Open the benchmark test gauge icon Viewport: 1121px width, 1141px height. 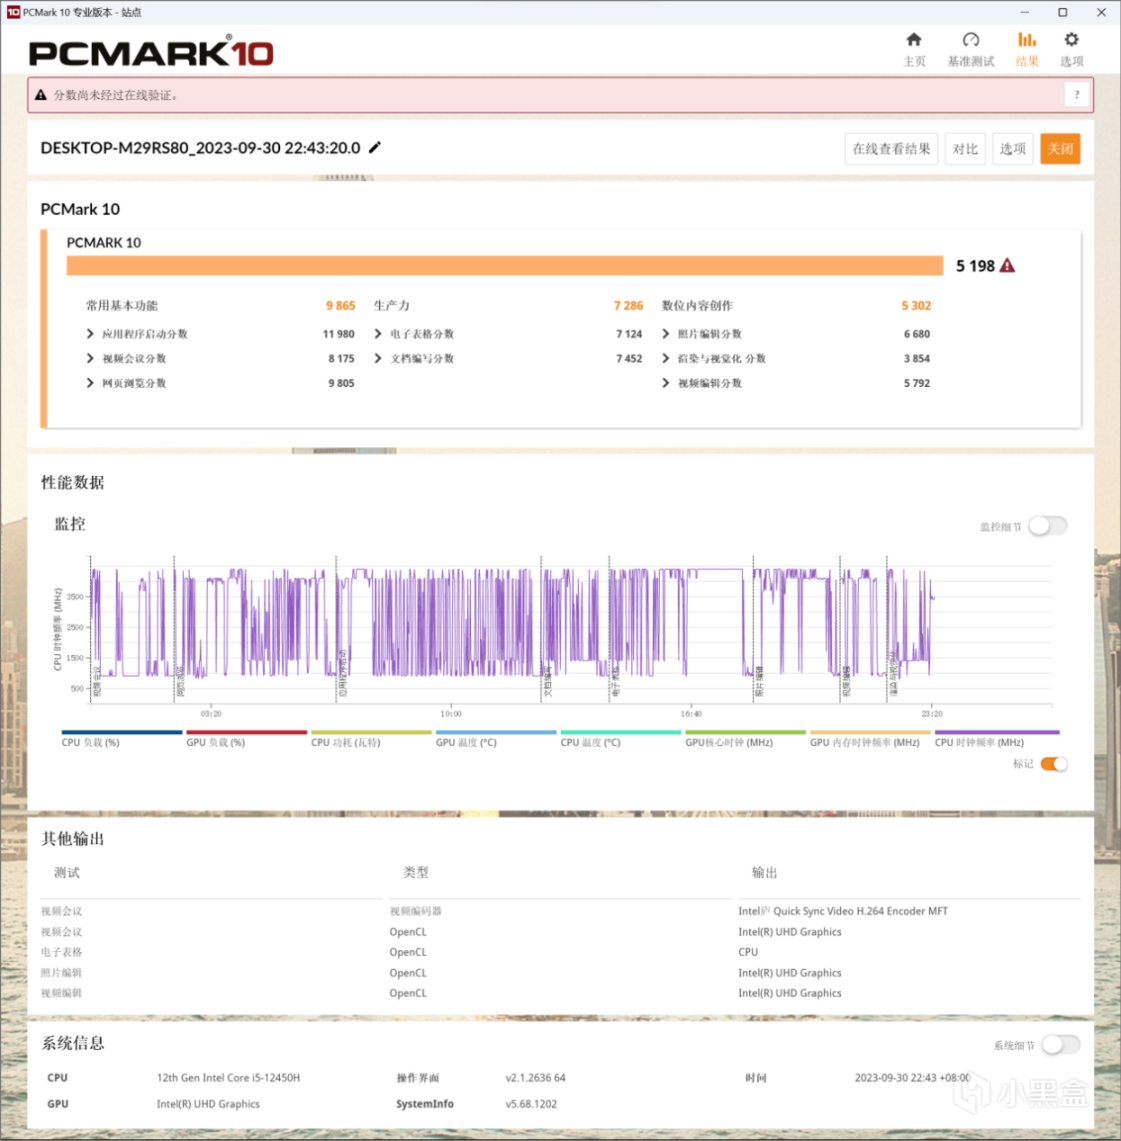click(x=970, y=40)
